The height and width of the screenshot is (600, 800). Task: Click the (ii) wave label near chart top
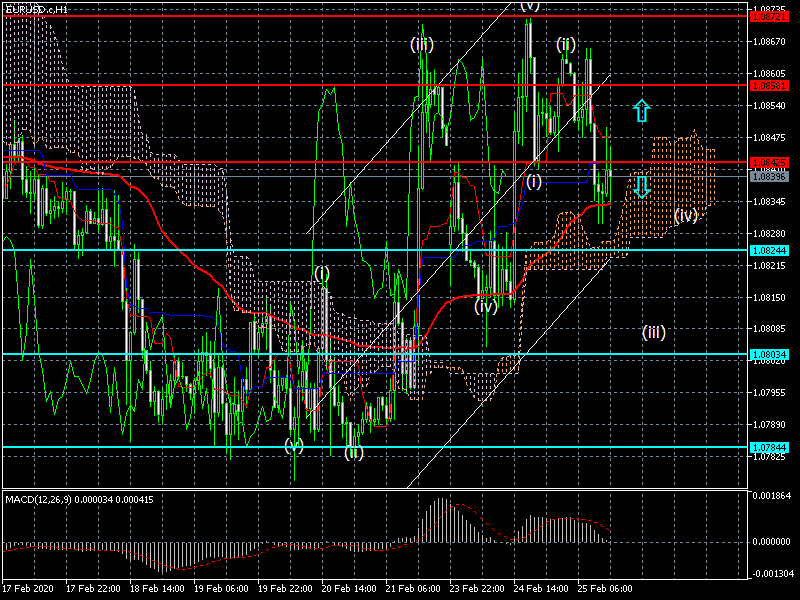pyautogui.click(x=566, y=44)
